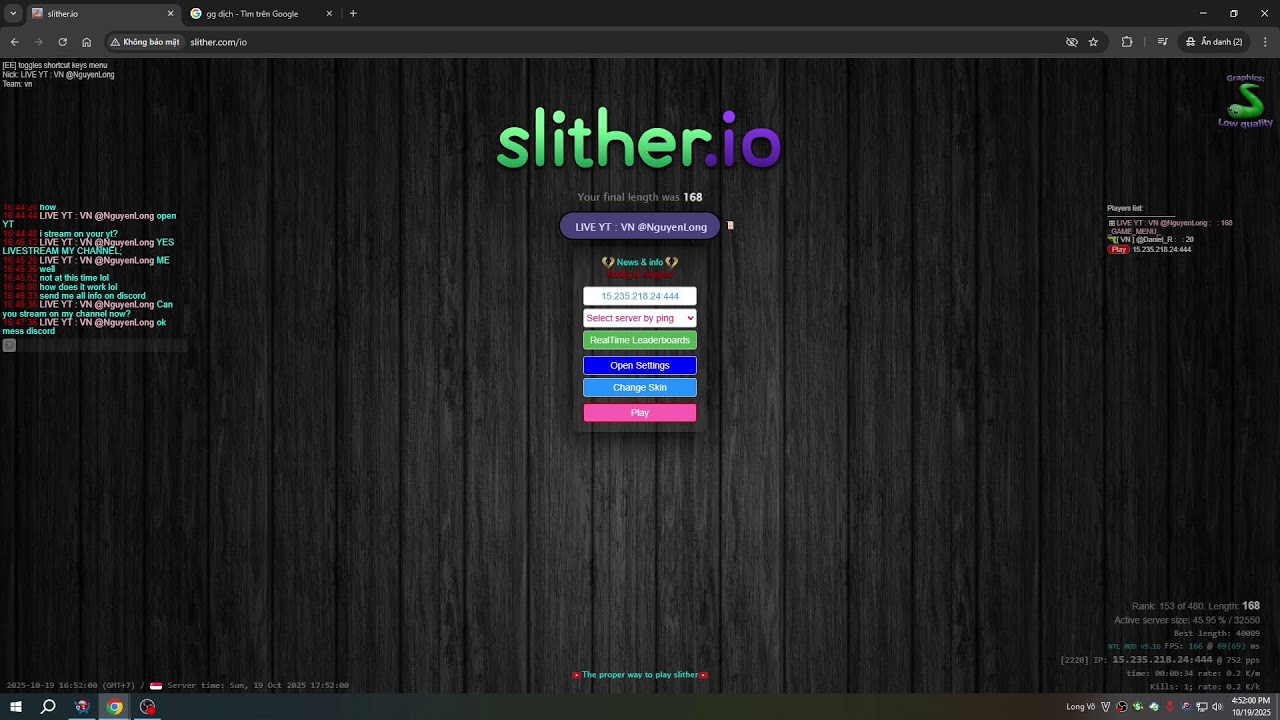Open the Windows Start menu

[16, 707]
